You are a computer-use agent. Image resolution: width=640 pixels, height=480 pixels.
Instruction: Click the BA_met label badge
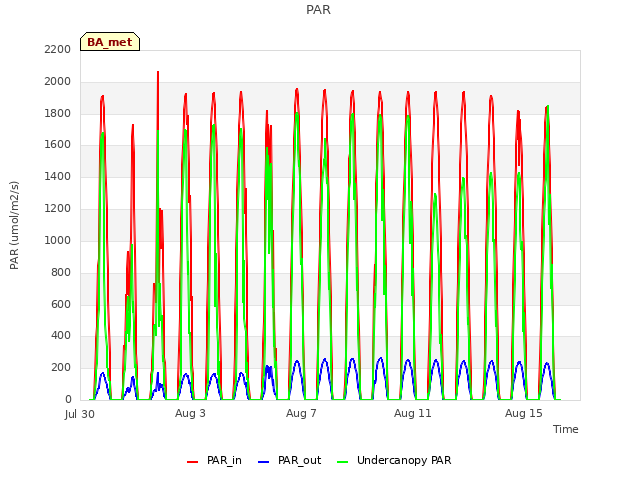pos(110,42)
